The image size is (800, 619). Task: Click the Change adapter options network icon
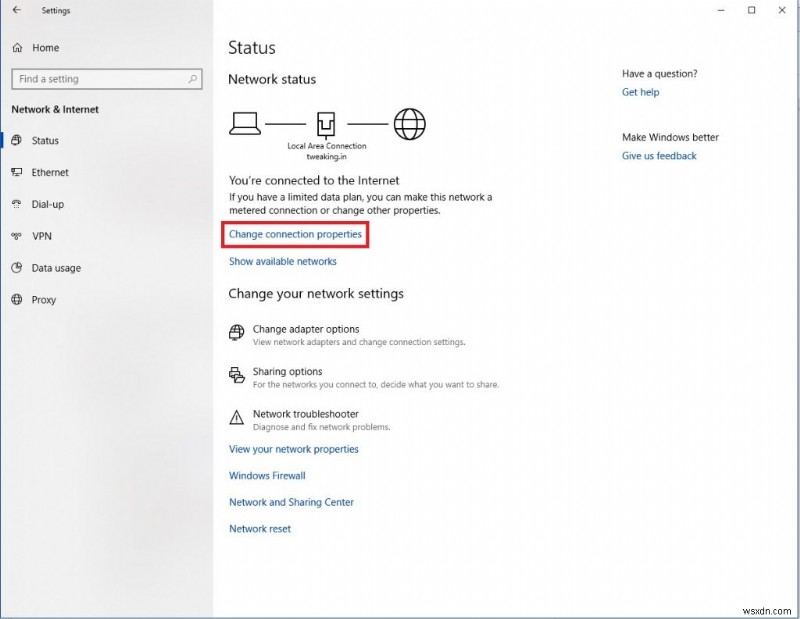(237, 332)
